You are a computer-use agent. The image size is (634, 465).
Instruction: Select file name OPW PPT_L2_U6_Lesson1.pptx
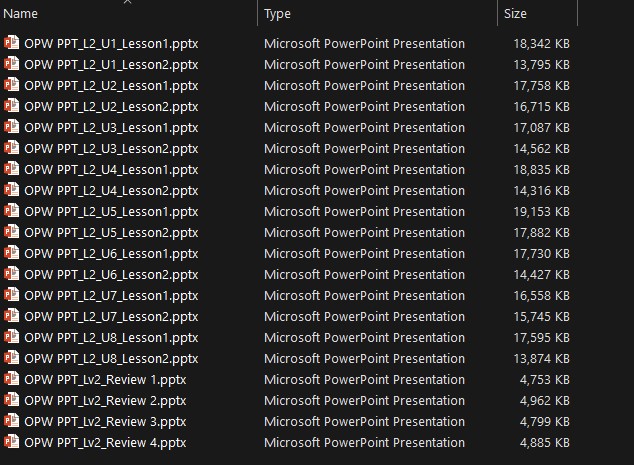tap(111, 254)
